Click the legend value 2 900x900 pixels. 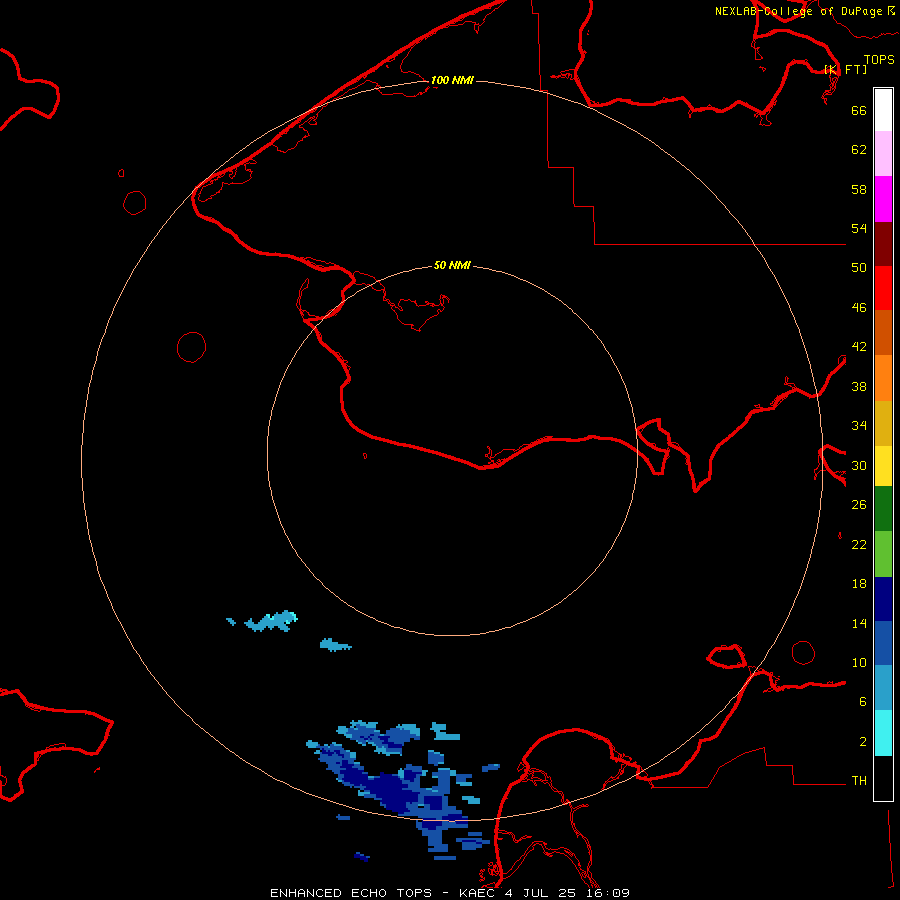coord(863,741)
